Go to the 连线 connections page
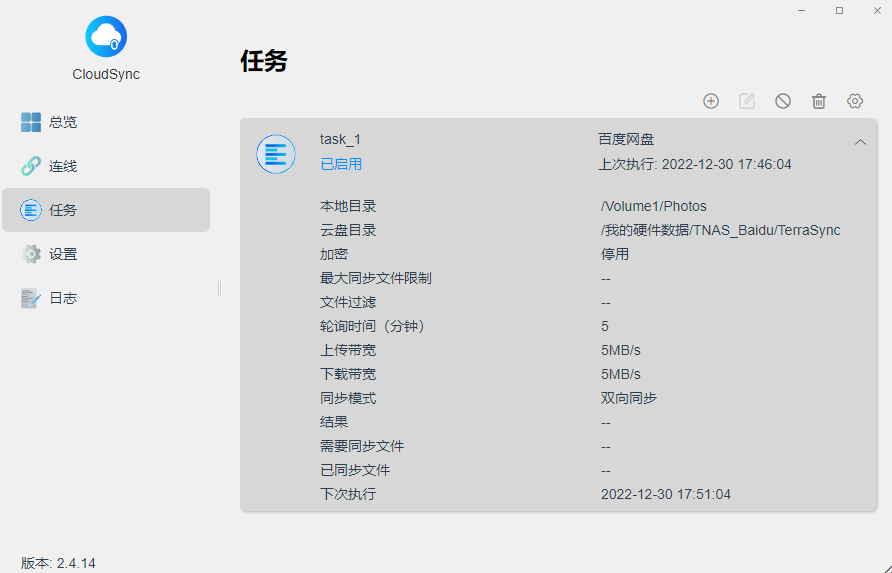Image resolution: width=892 pixels, height=573 pixels. [x=62, y=166]
